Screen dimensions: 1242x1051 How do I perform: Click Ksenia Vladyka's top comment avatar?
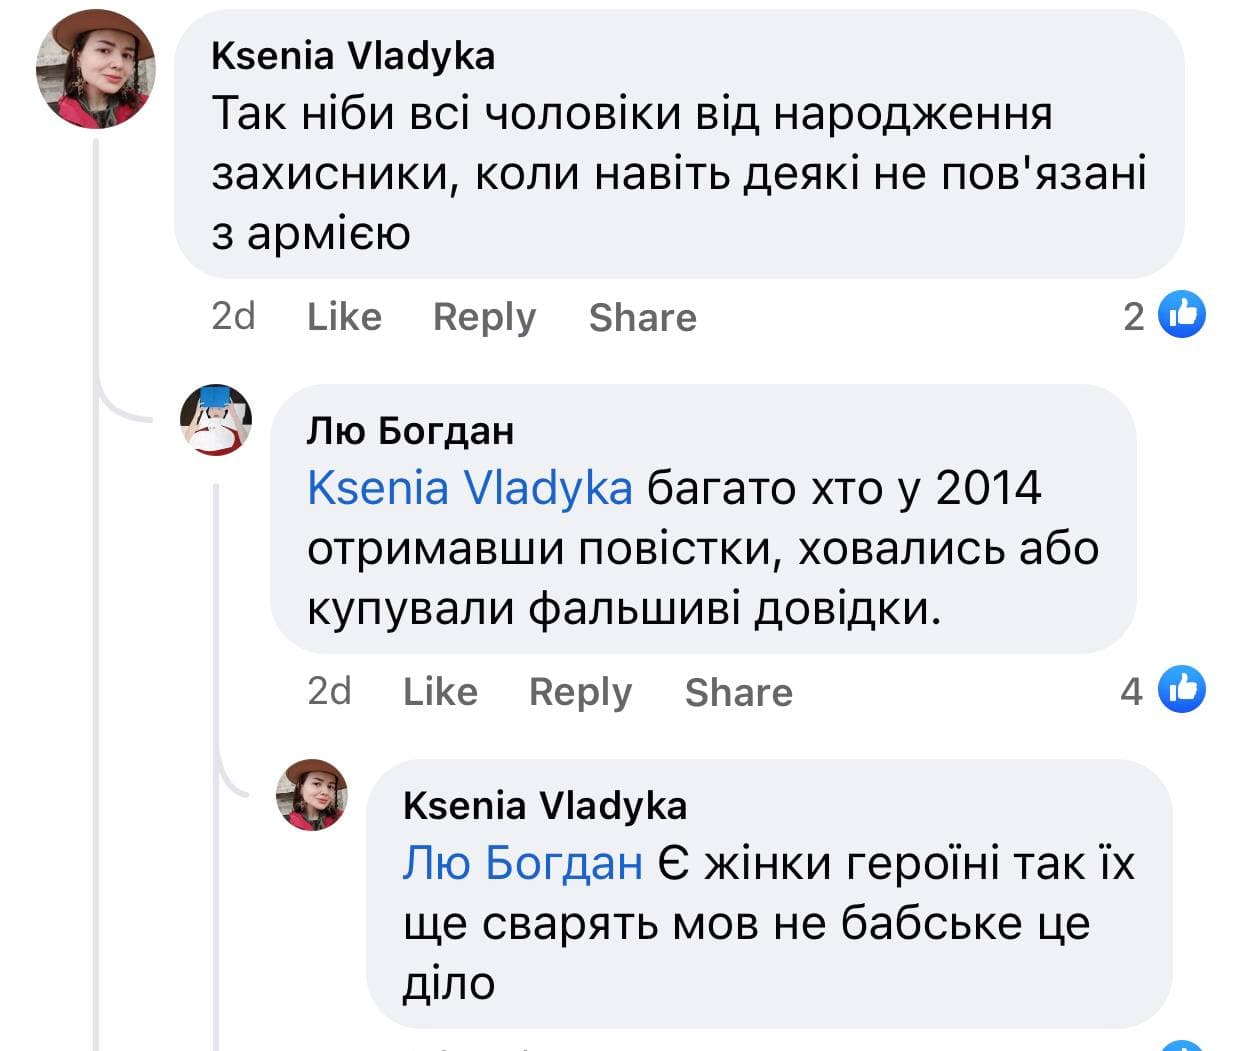96,69
